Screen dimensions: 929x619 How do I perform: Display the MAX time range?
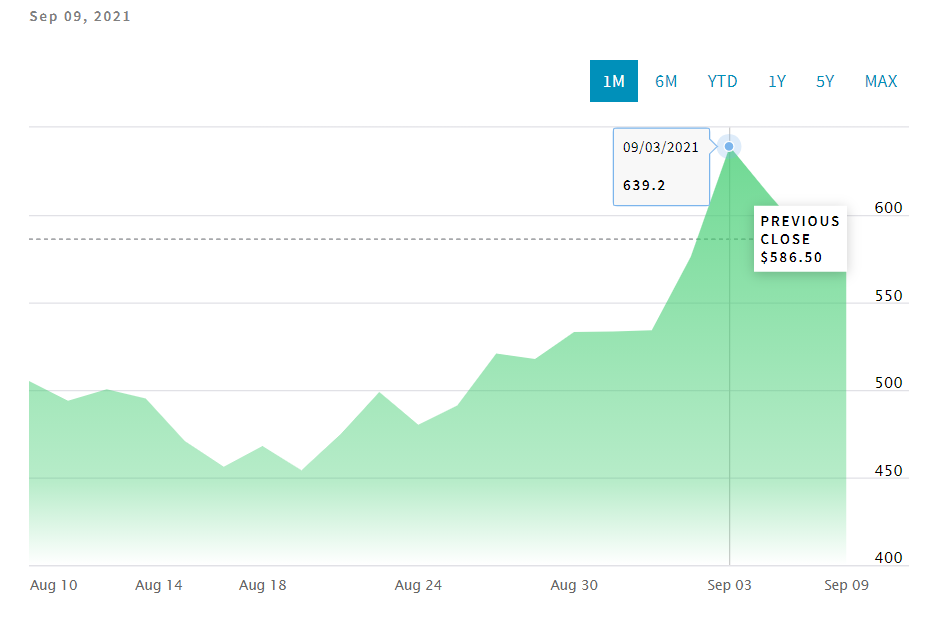pyautogui.click(x=881, y=82)
